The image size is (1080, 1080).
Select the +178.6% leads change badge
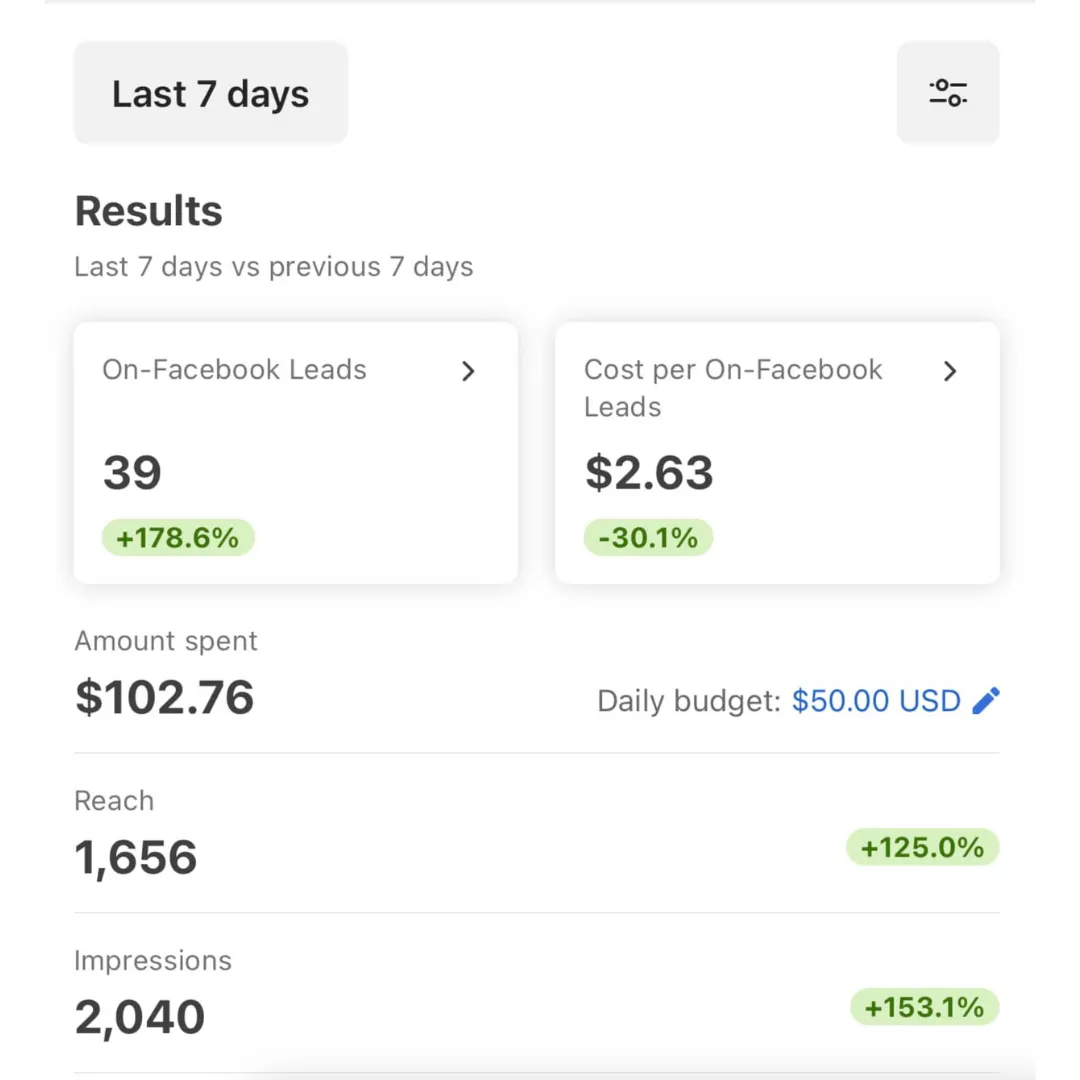tap(178, 537)
